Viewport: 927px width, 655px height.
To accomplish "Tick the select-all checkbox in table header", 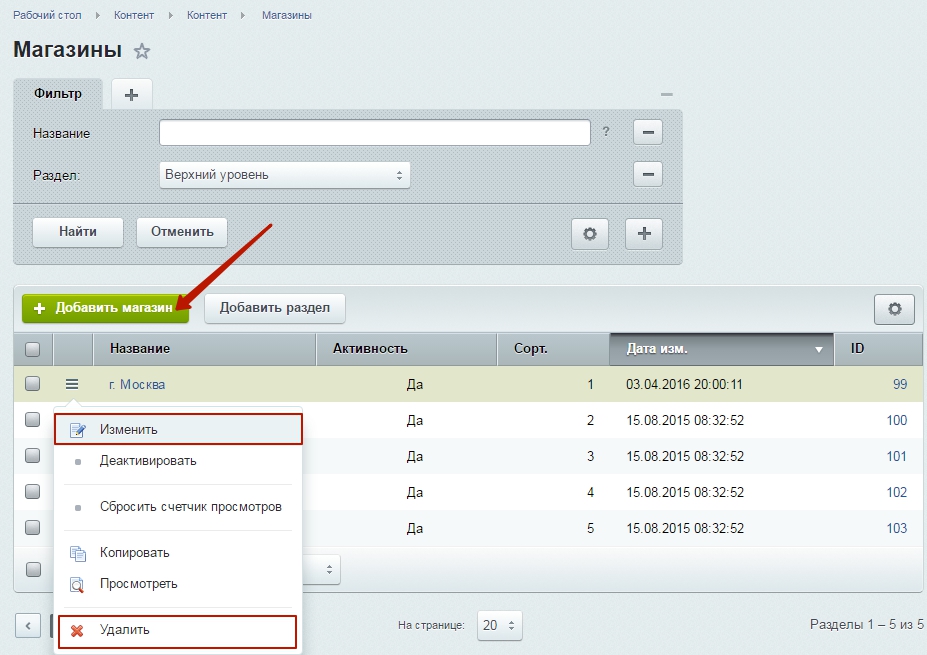I will (33, 349).
